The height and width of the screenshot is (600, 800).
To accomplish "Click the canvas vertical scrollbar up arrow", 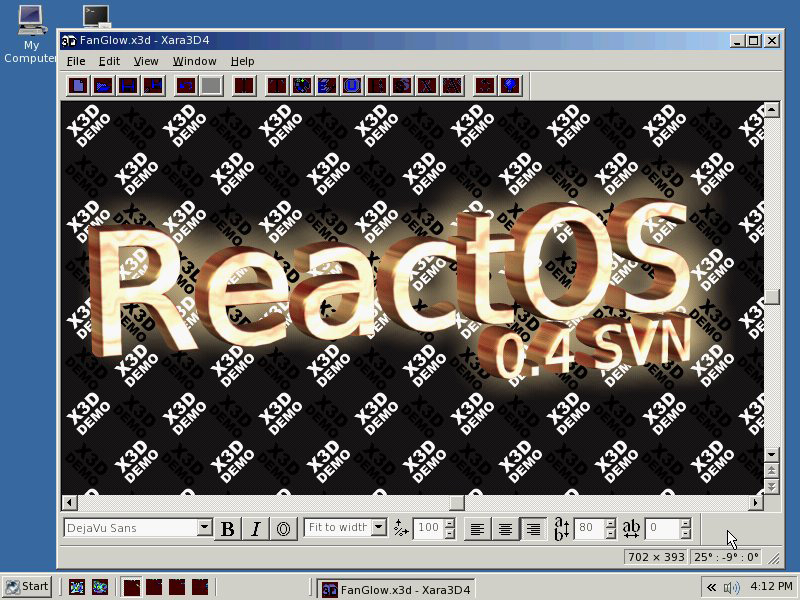I will tap(771, 109).
